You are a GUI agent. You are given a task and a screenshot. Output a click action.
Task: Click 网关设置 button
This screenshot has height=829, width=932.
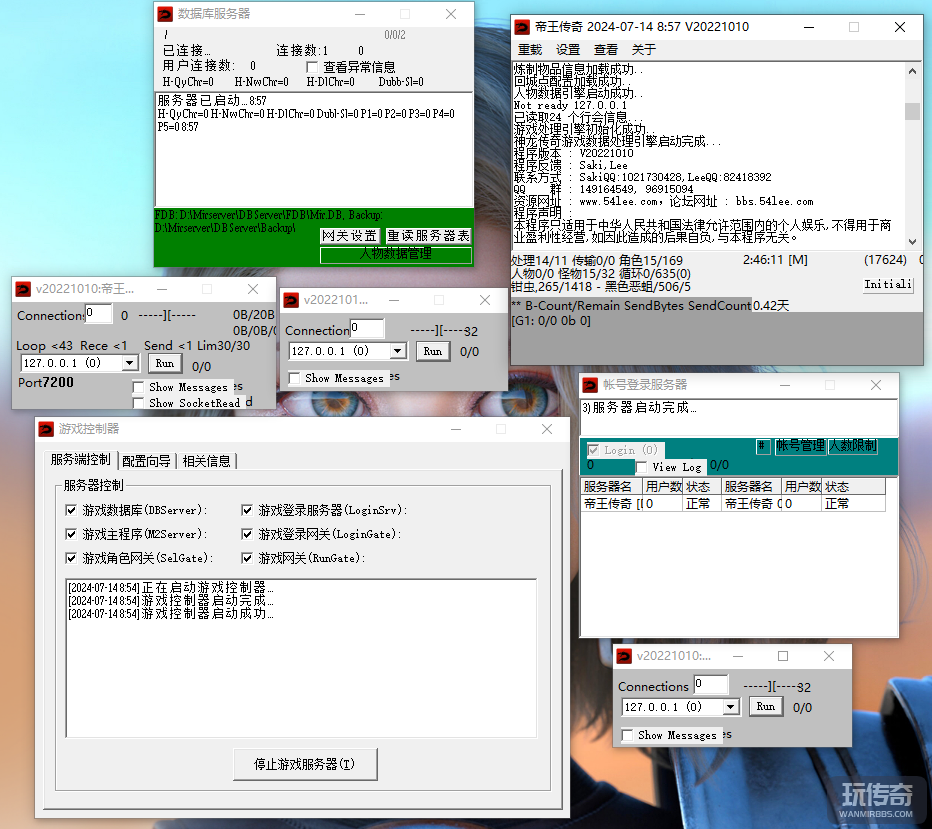coord(349,236)
